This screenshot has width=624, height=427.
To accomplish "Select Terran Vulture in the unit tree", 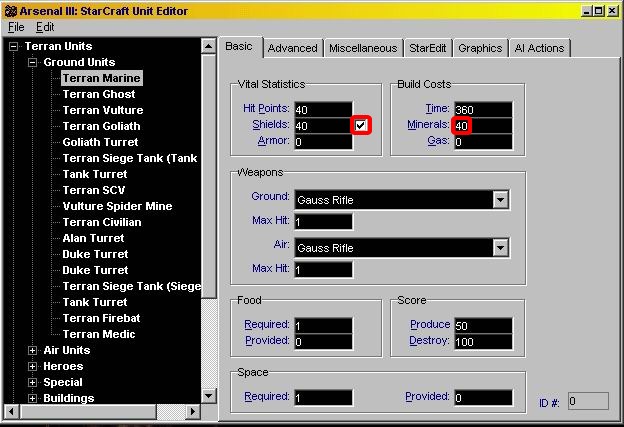I will [103, 110].
